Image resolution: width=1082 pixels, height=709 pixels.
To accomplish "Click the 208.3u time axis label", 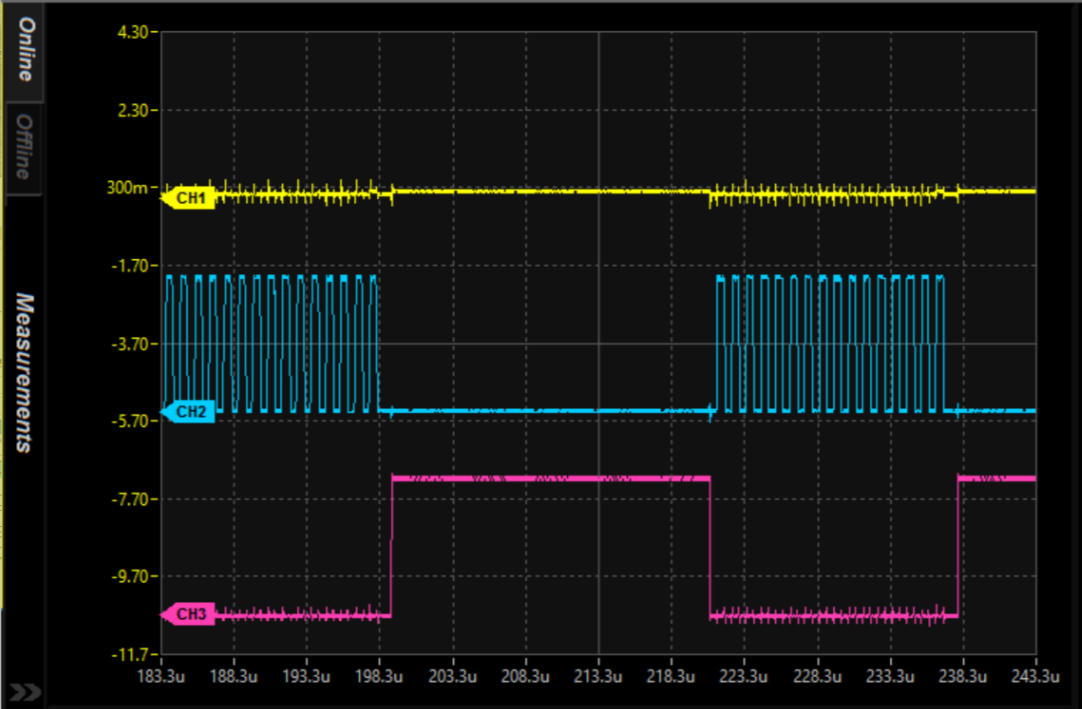I will [x=525, y=676].
